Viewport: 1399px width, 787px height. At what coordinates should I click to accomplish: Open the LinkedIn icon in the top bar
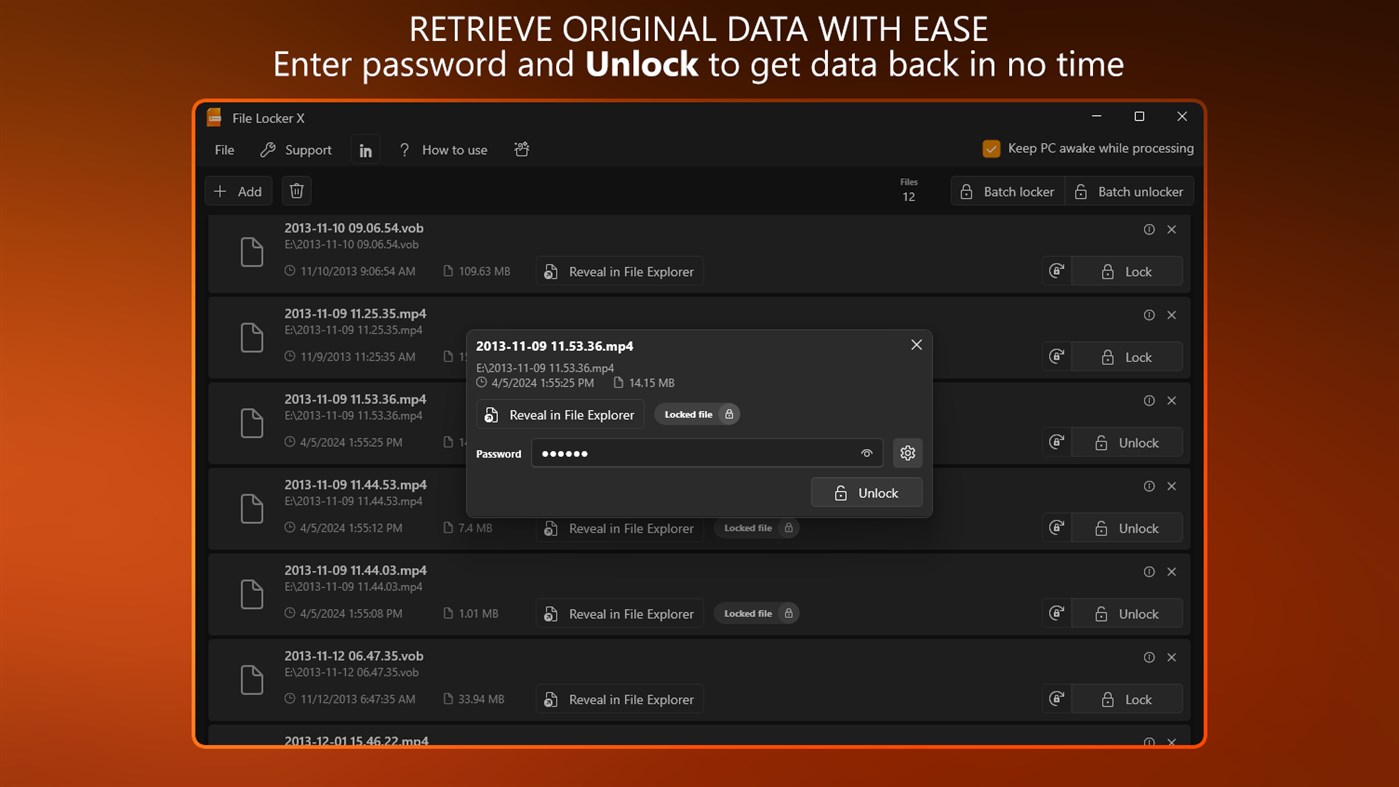point(365,148)
